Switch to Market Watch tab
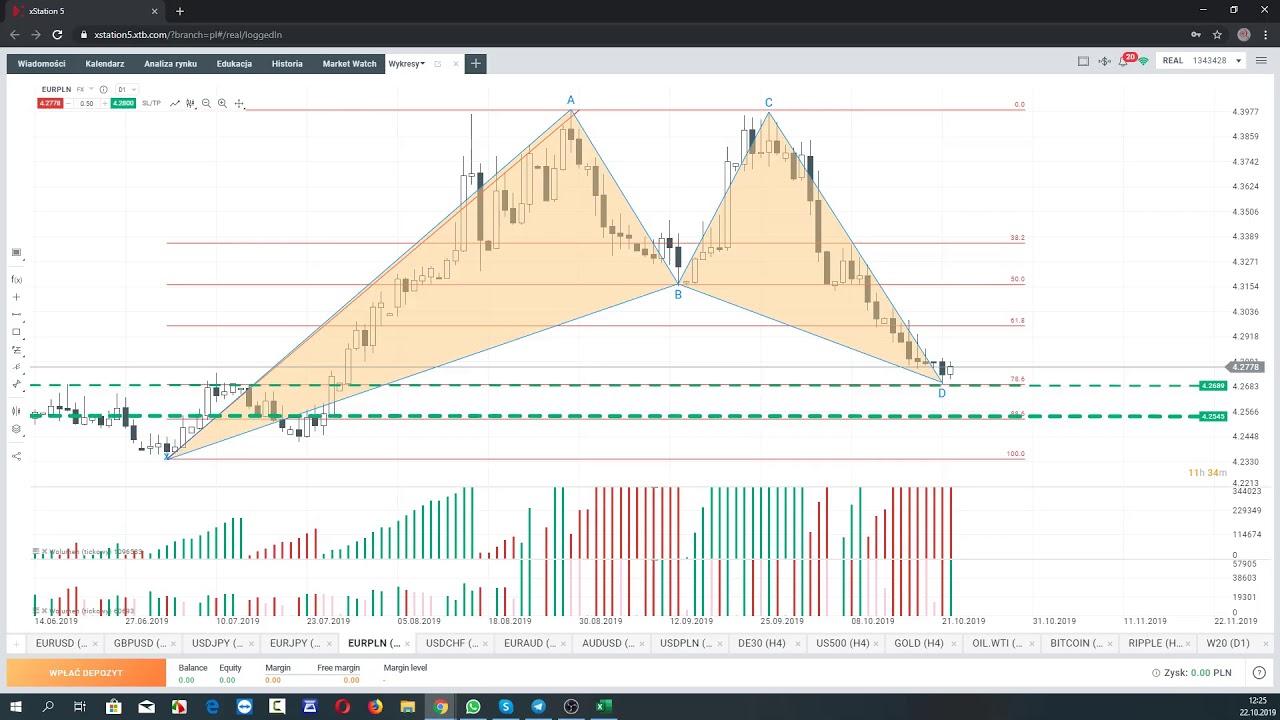 (349, 63)
